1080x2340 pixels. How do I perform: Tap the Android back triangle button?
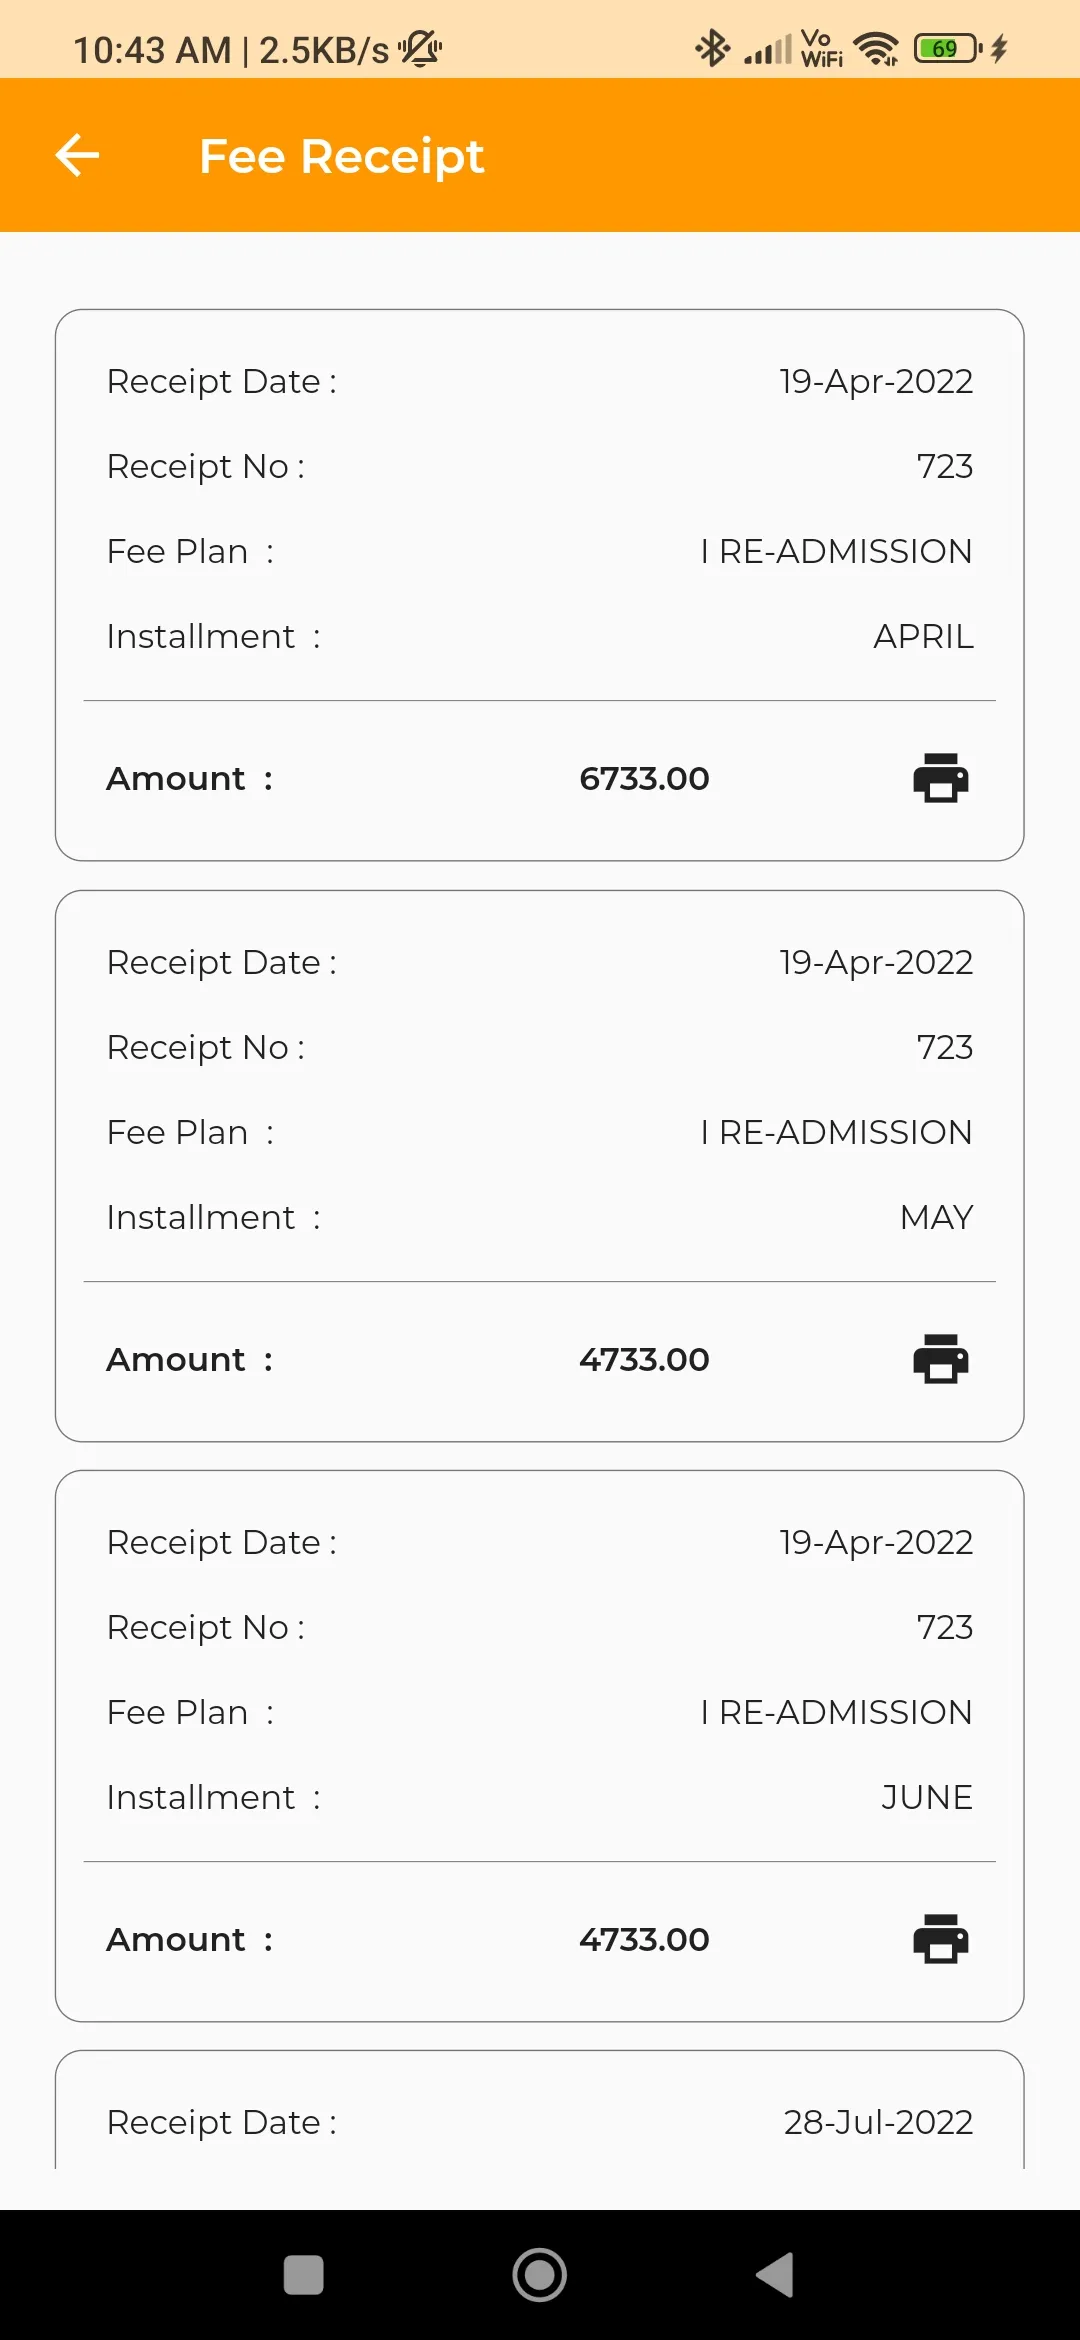pyautogui.click(x=775, y=2275)
